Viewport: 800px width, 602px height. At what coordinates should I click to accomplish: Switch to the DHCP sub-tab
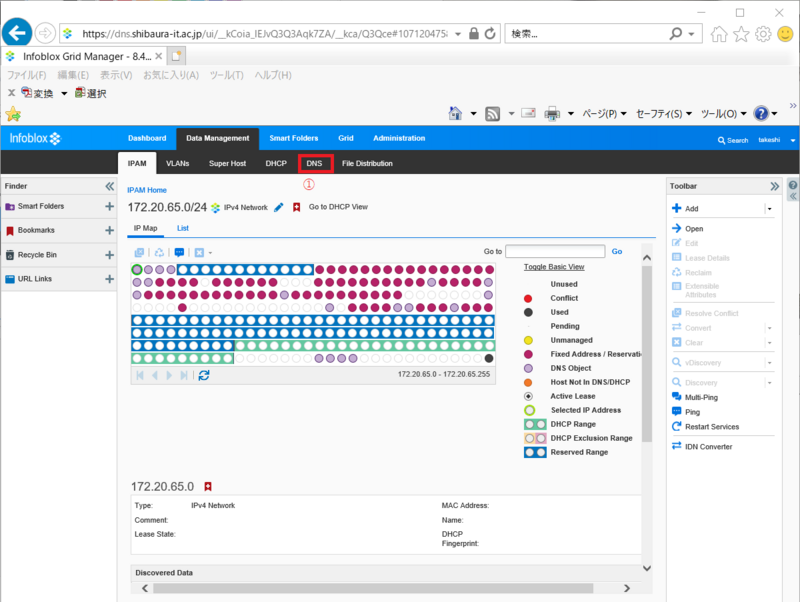[x=276, y=163]
